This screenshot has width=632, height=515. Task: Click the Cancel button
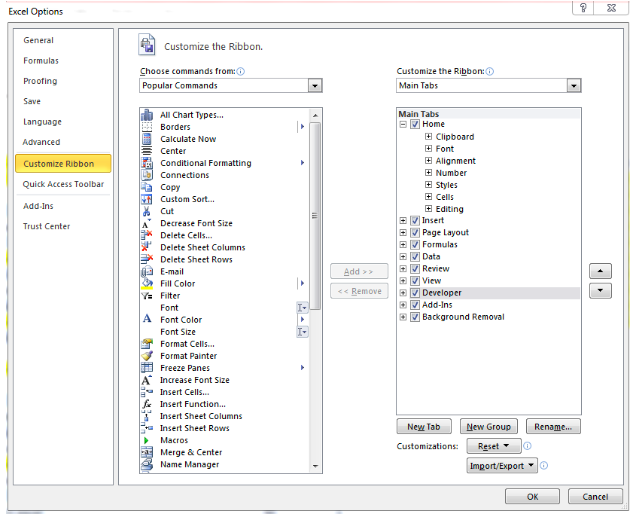[x=595, y=496]
